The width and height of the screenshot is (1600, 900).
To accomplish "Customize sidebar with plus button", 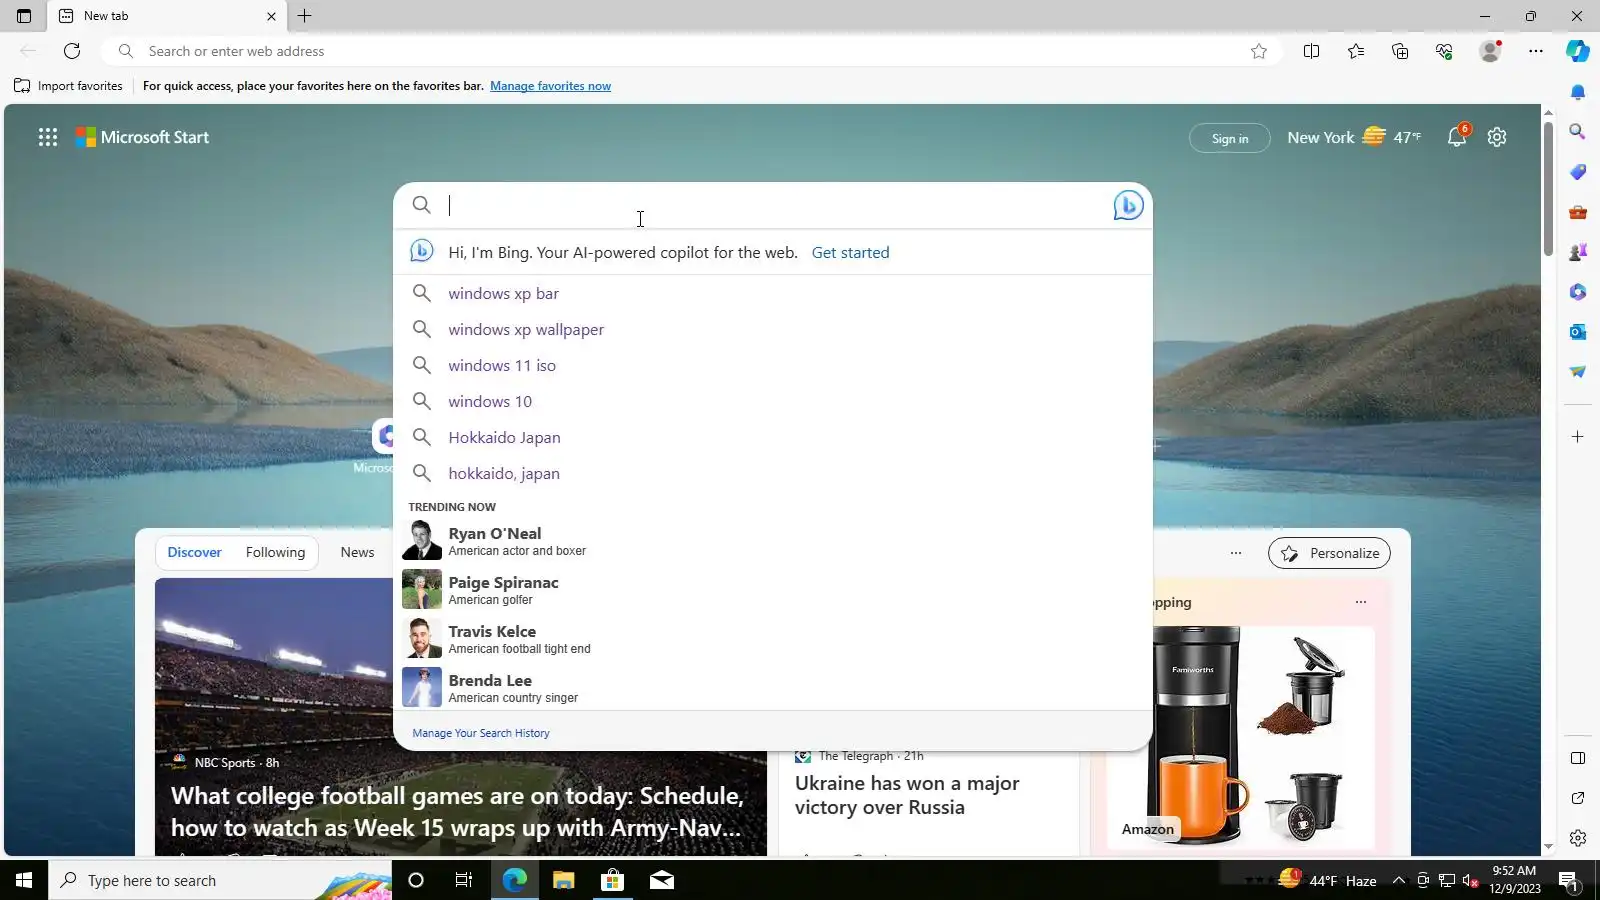I will pyautogui.click(x=1578, y=437).
